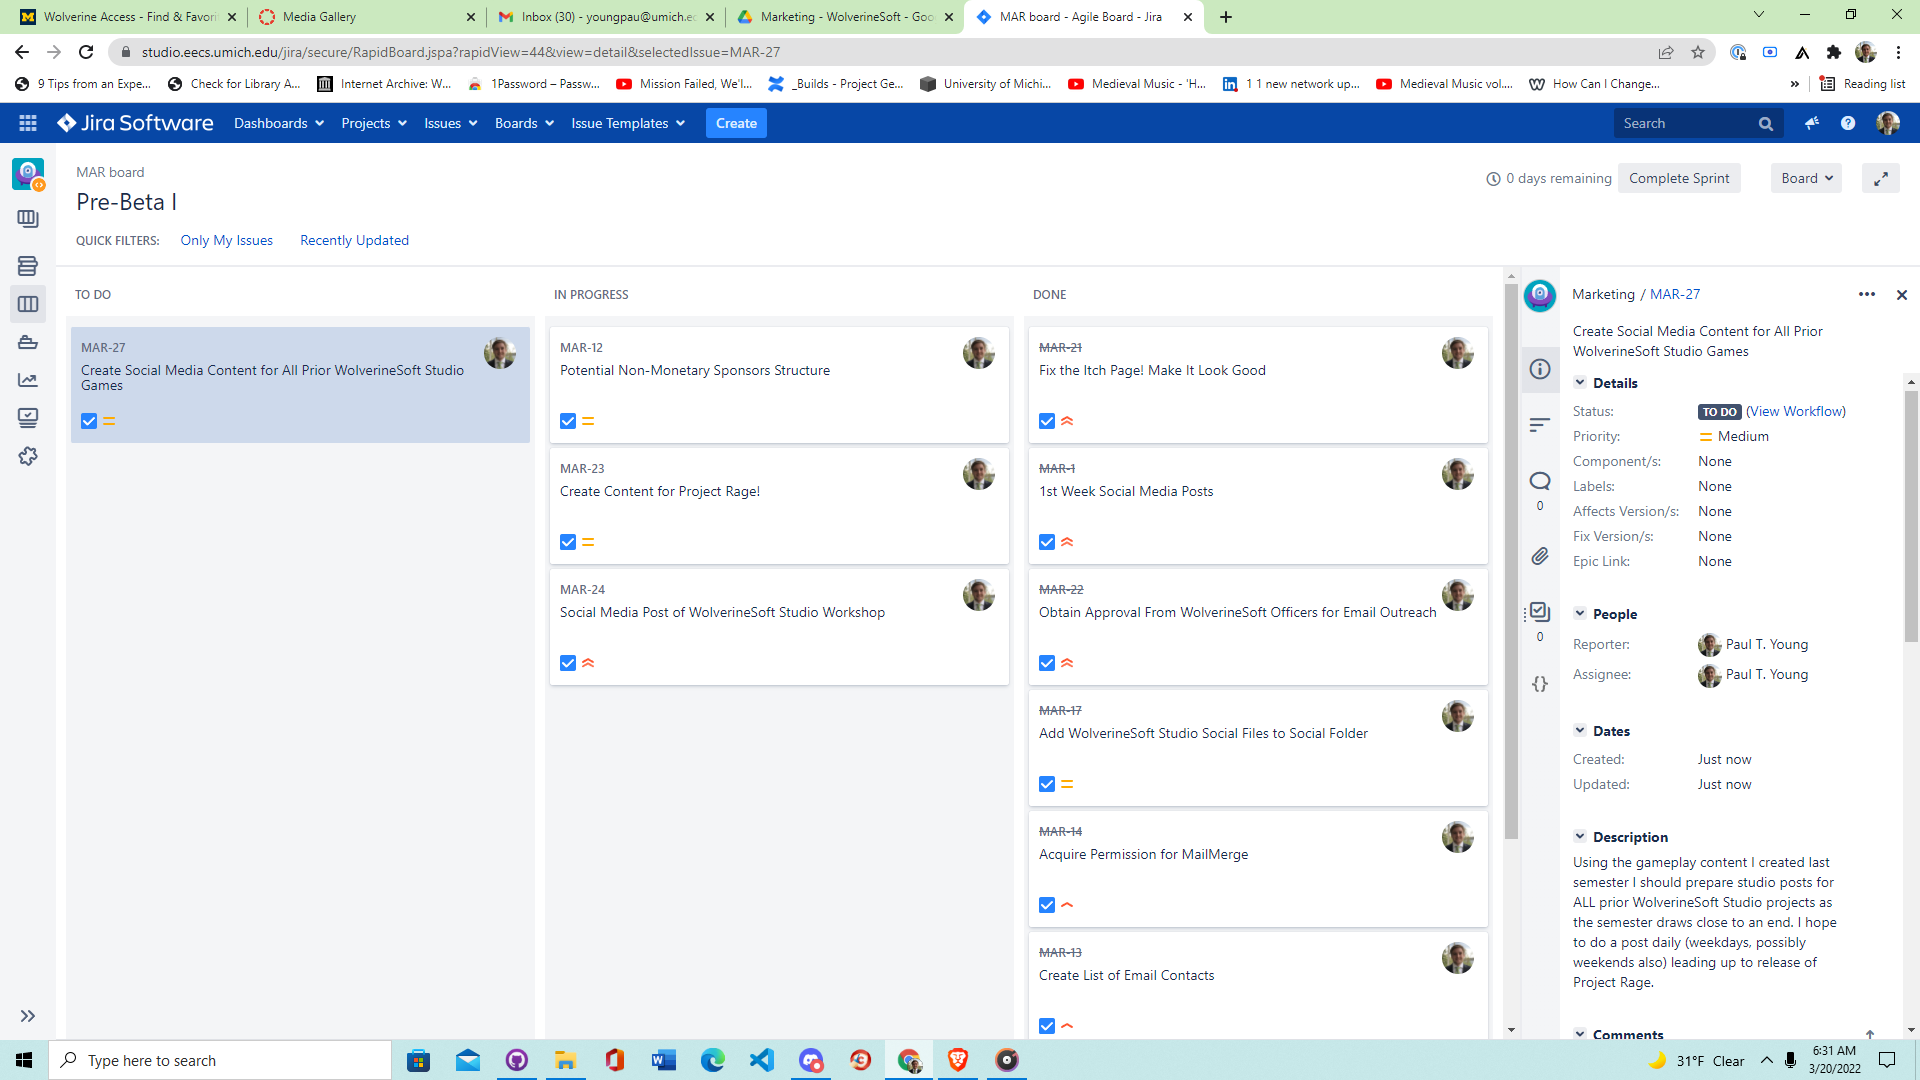Click the task type checkbox icon on MAR-12
This screenshot has width=1920, height=1080.
pyautogui.click(x=568, y=421)
